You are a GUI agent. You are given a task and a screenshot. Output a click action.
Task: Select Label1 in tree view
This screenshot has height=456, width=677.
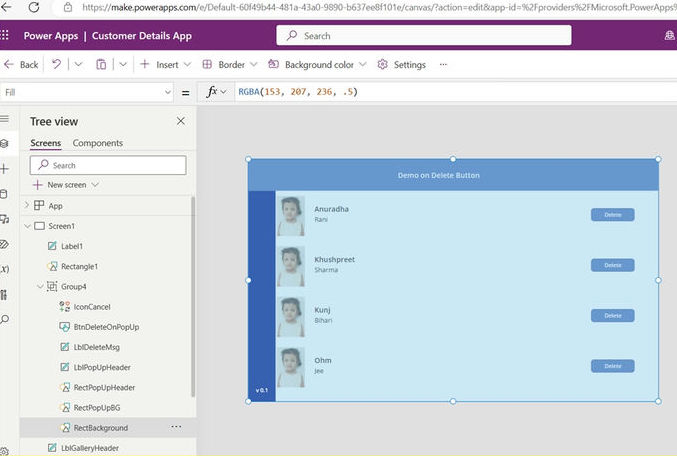pyautogui.click(x=72, y=246)
